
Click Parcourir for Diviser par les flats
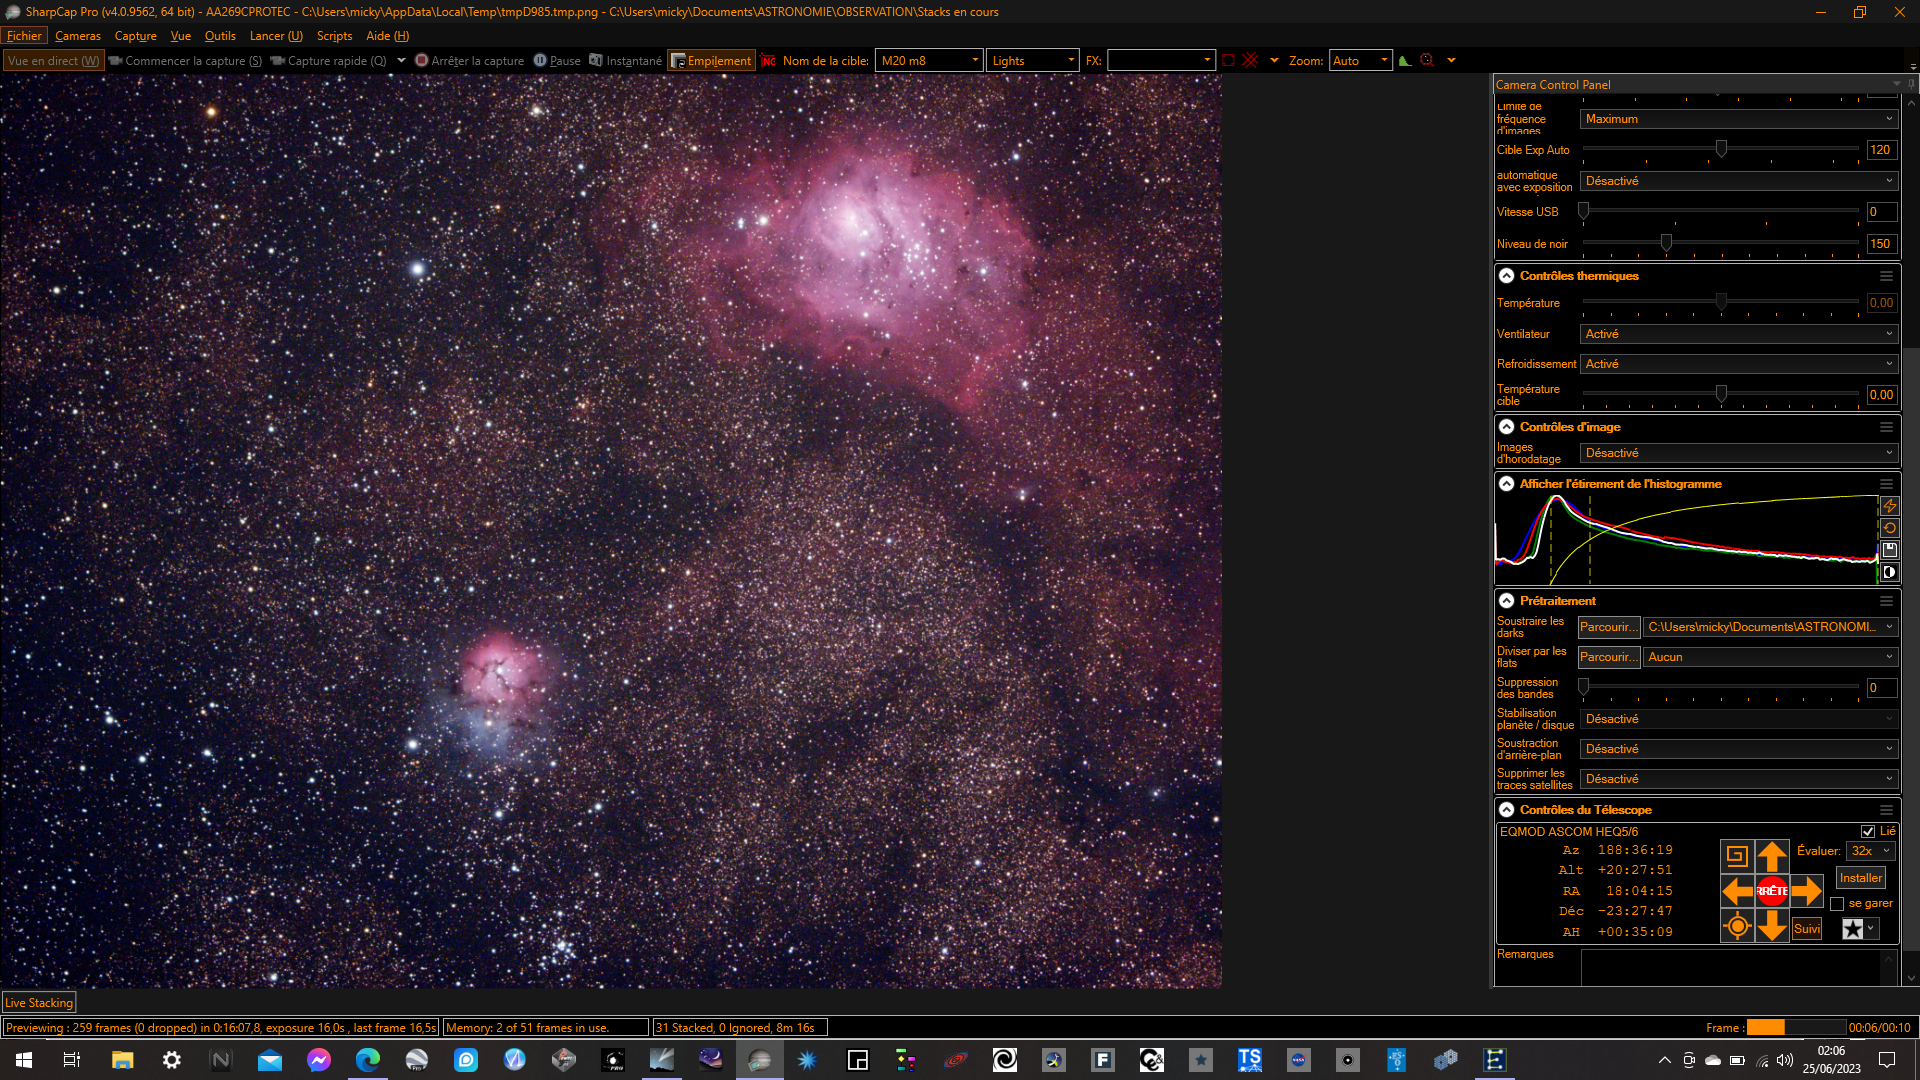click(1608, 657)
